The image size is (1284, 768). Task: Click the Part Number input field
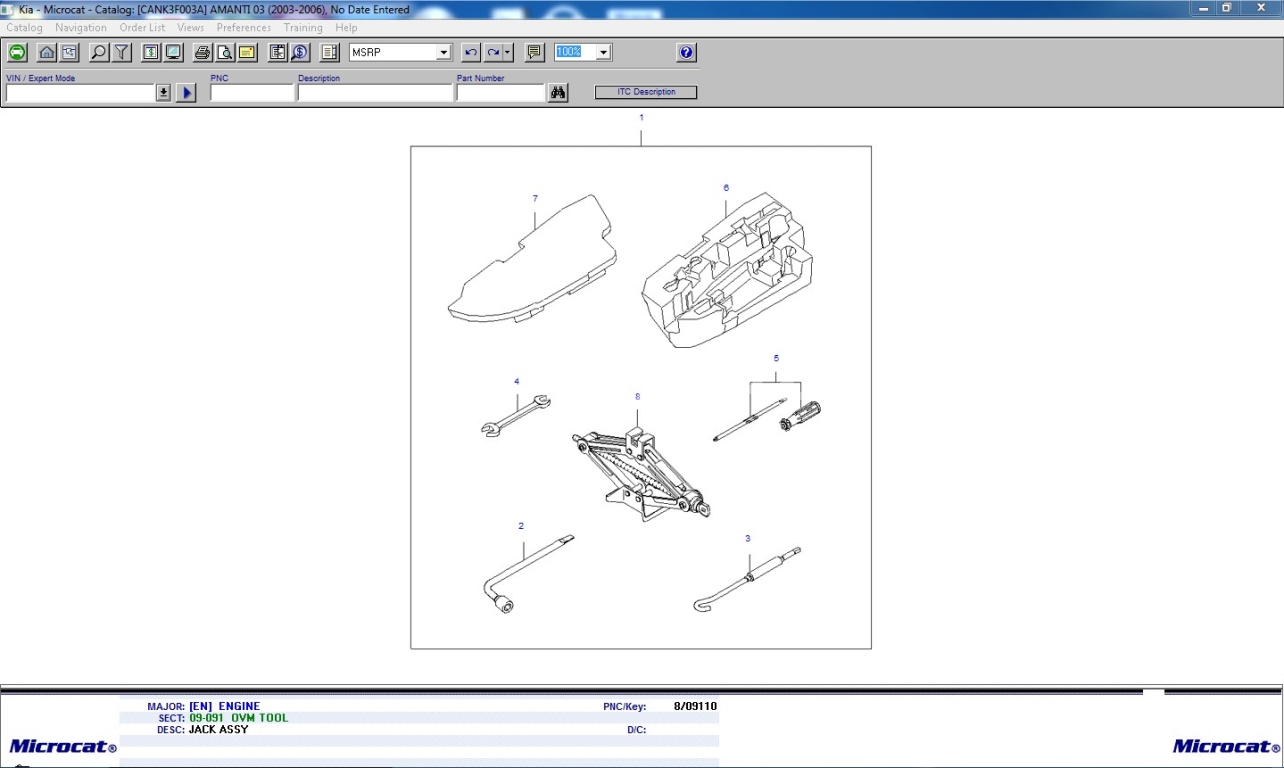(500, 92)
